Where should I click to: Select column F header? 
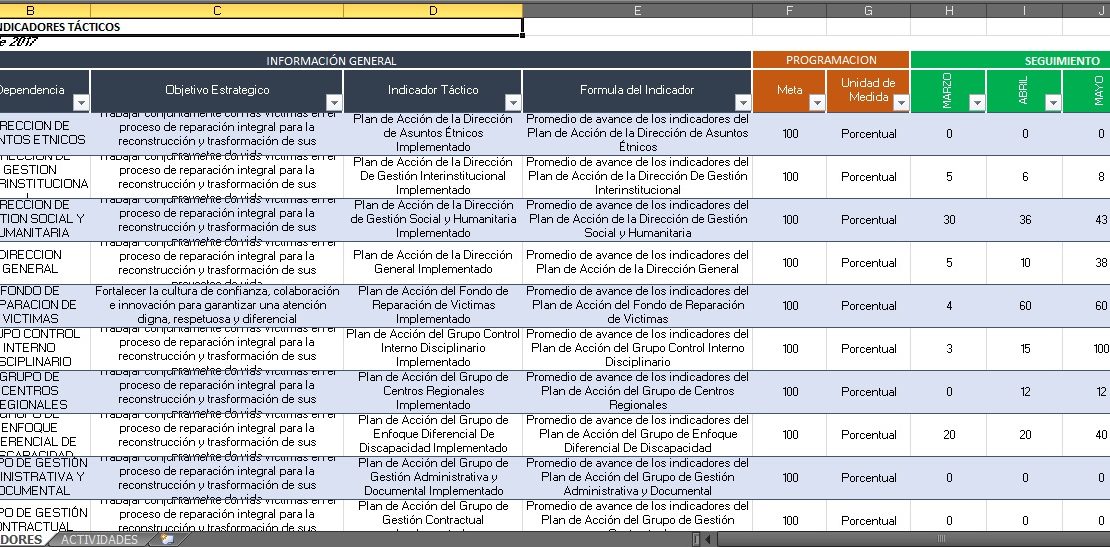789,11
